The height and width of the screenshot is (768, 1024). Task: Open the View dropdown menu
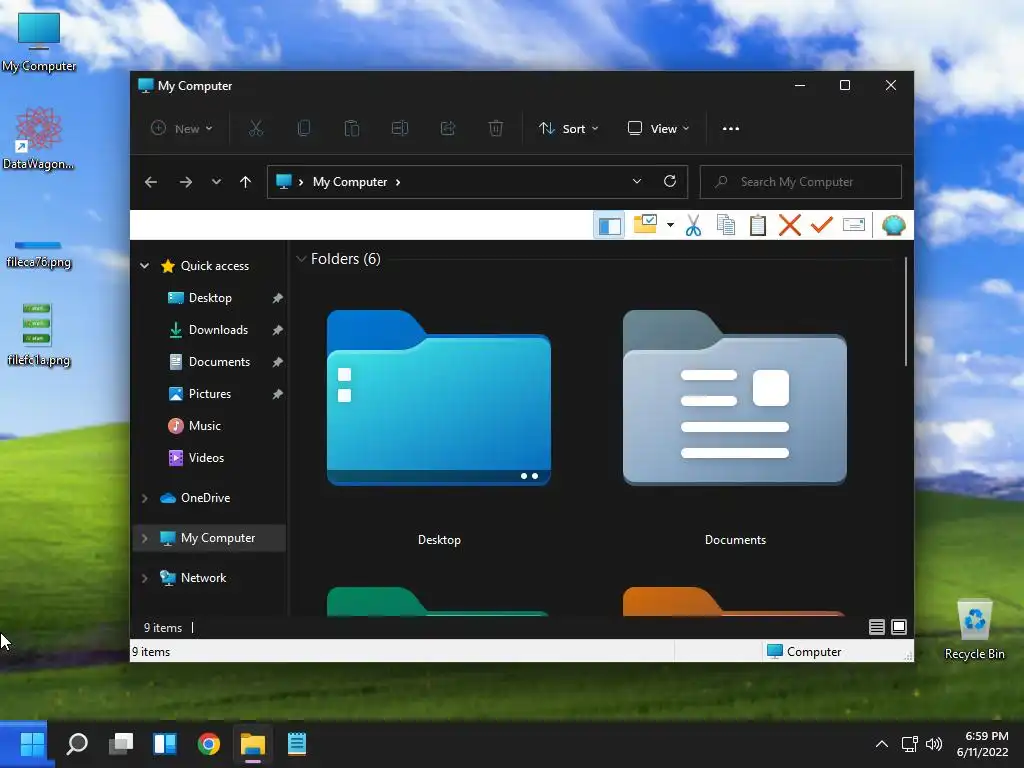[x=658, y=129]
